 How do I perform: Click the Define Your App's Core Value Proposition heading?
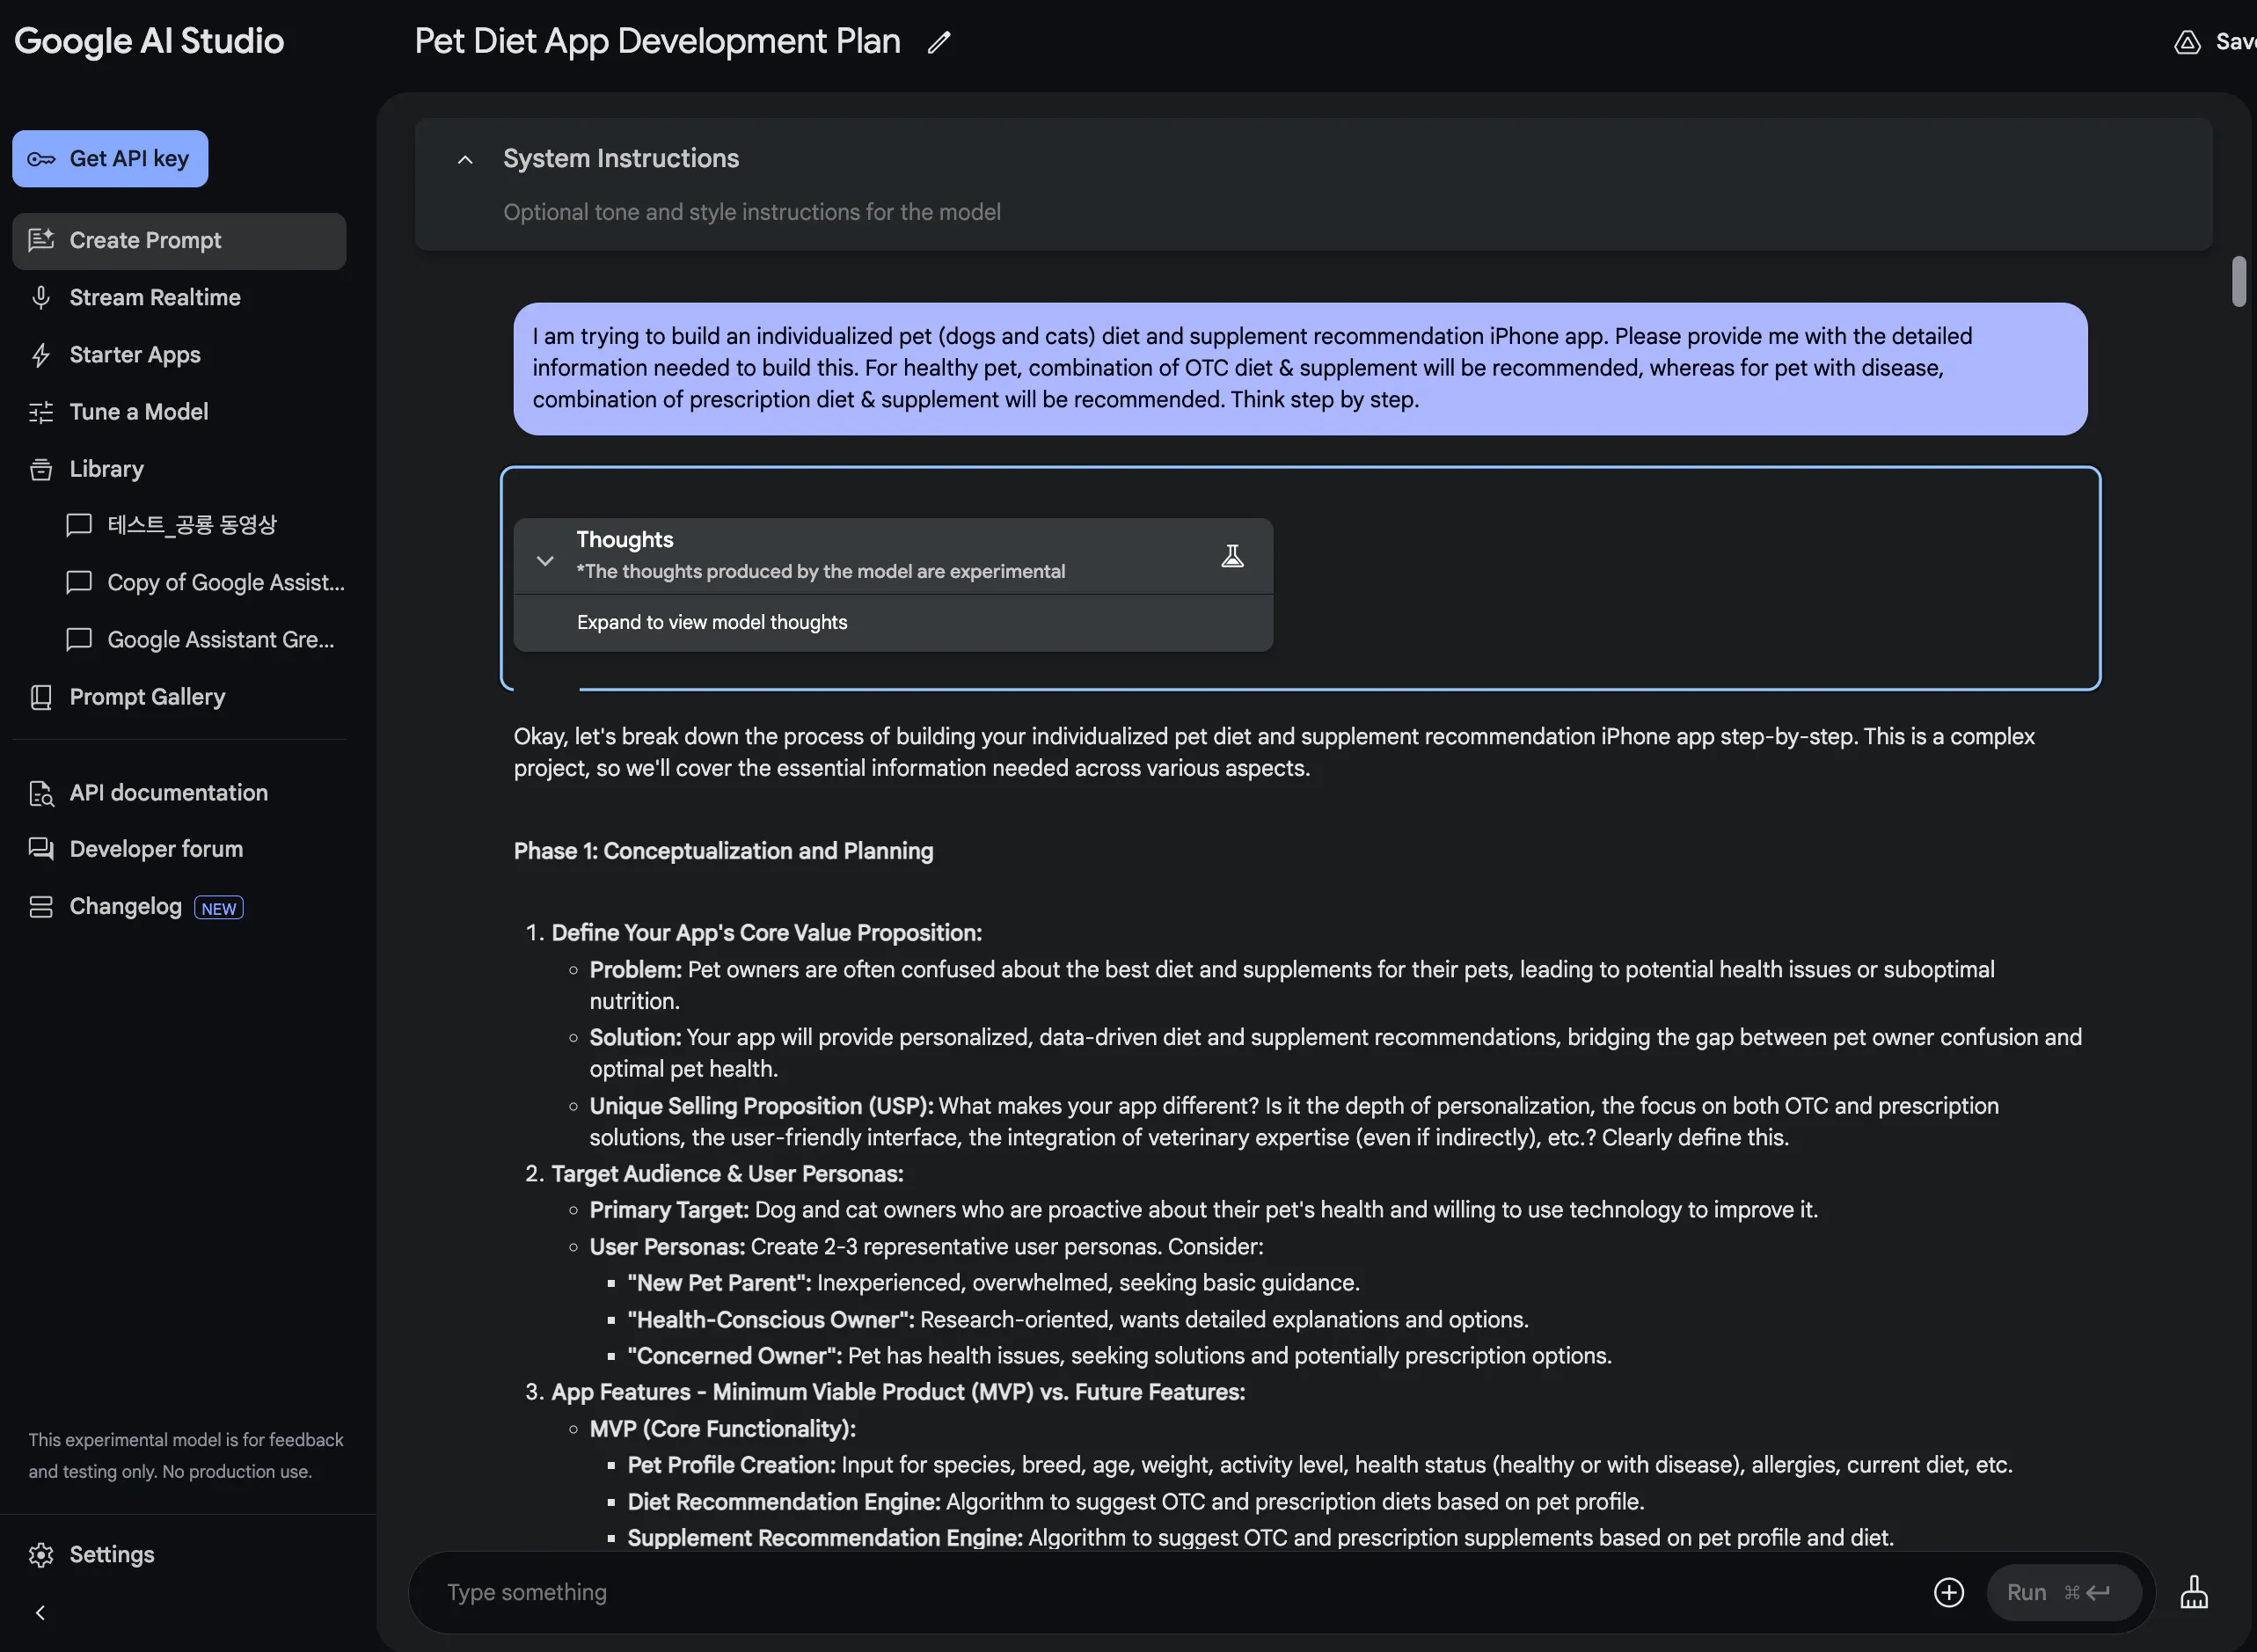click(766, 933)
